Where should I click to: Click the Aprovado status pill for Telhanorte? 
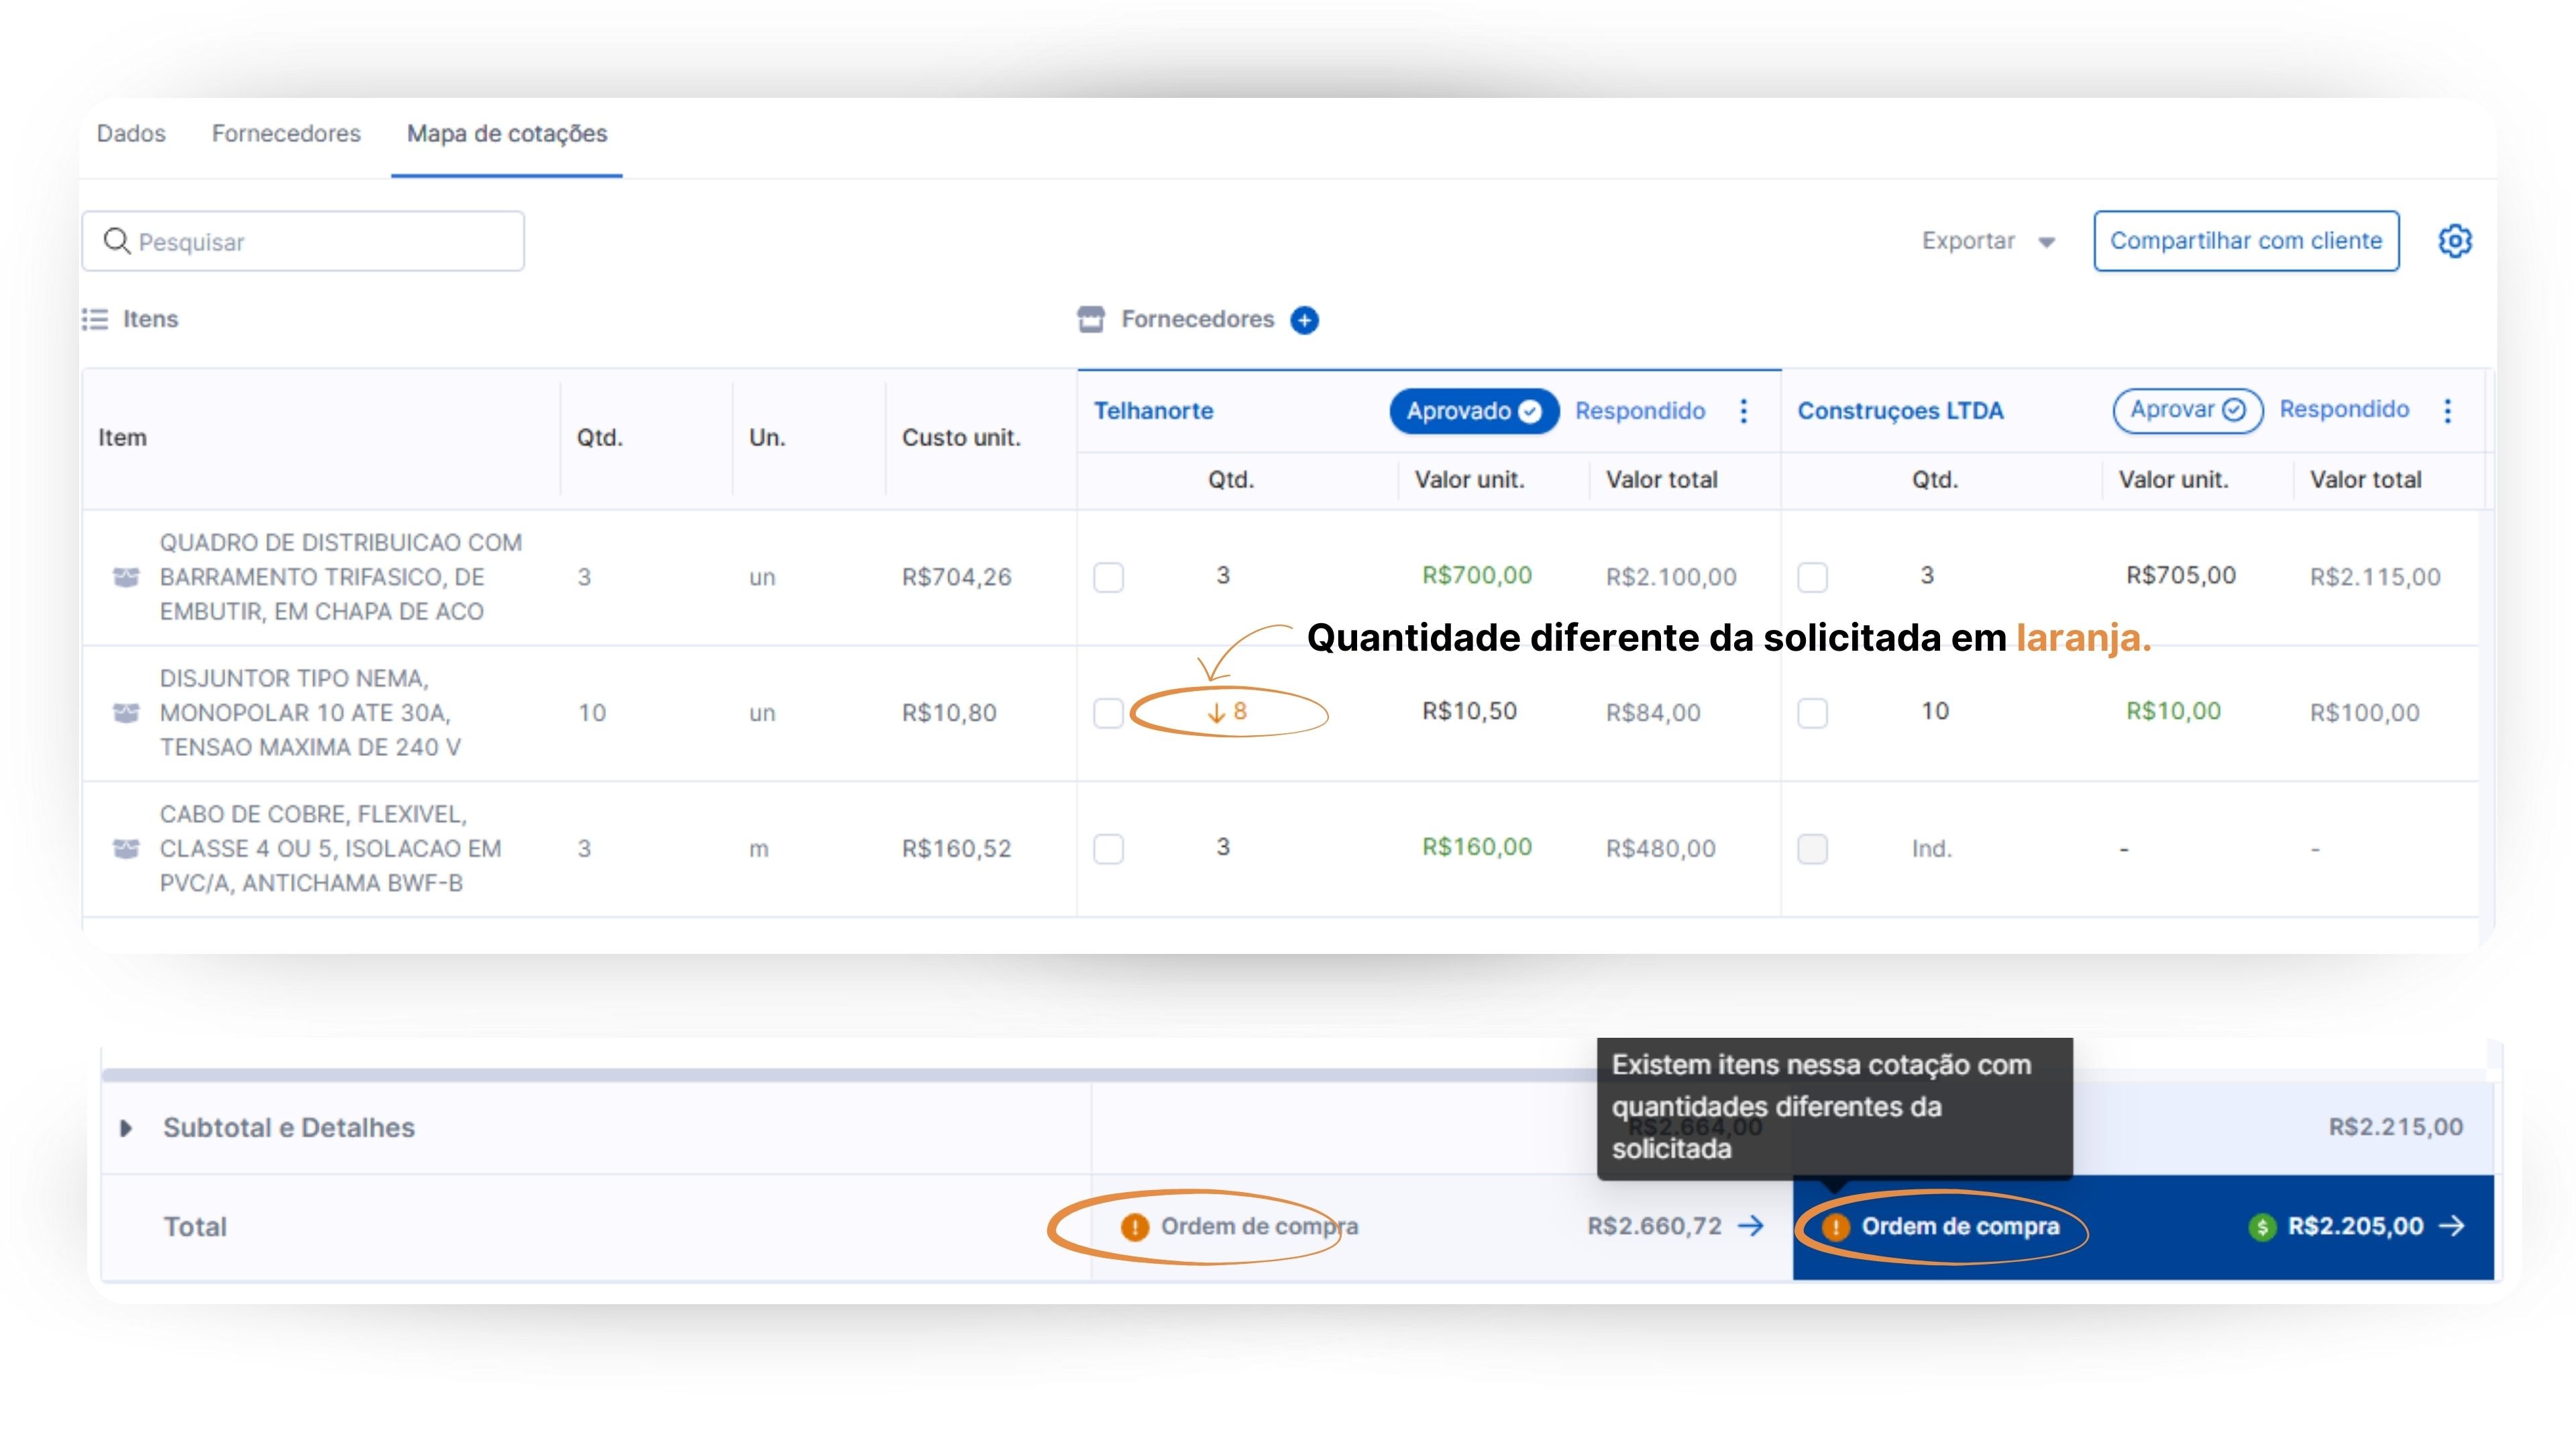(1473, 411)
